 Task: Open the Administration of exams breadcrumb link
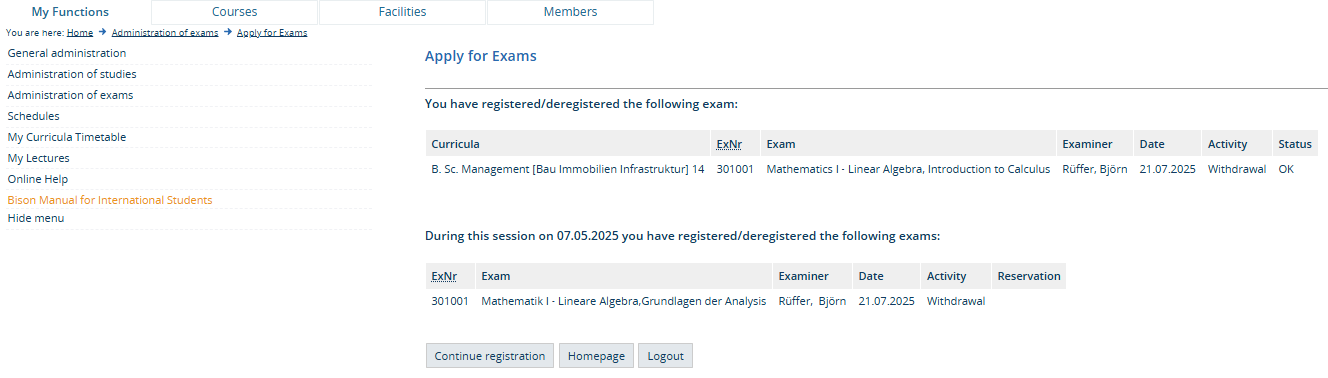[x=165, y=33]
